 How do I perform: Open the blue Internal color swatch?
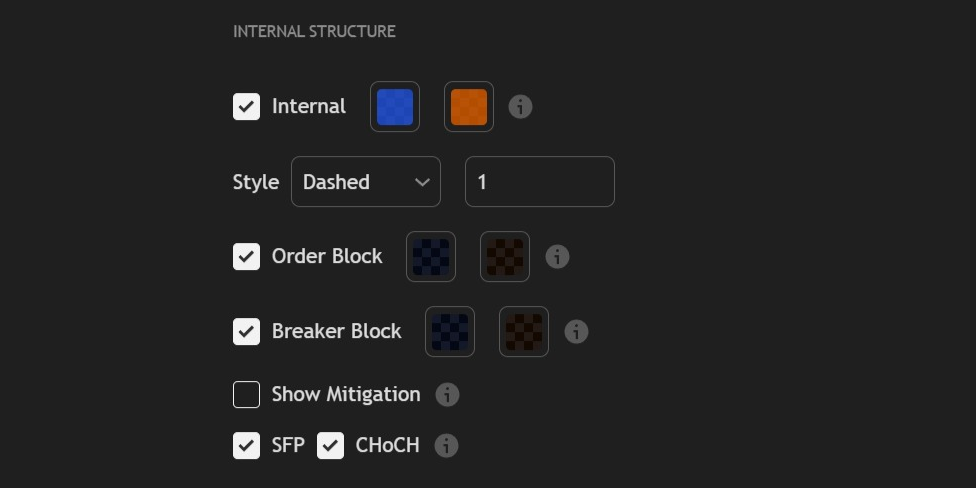coord(395,107)
